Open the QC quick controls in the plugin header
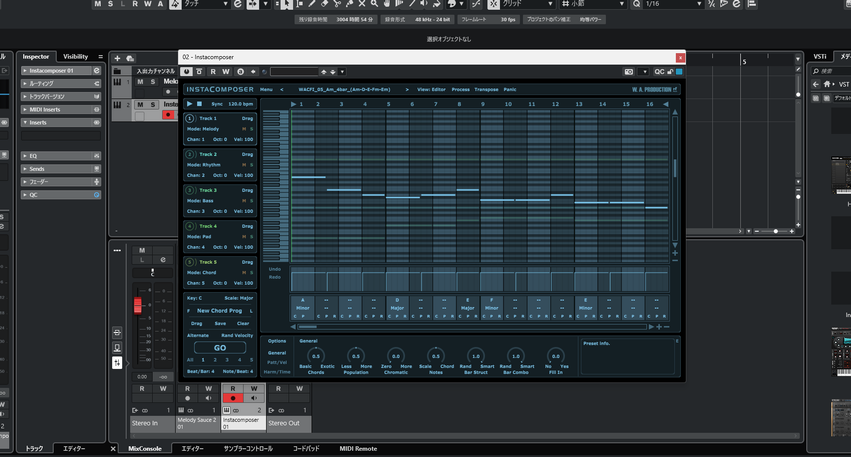Image resolution: width=851 pixels, height=457 pixels. (x=659, y=72)
